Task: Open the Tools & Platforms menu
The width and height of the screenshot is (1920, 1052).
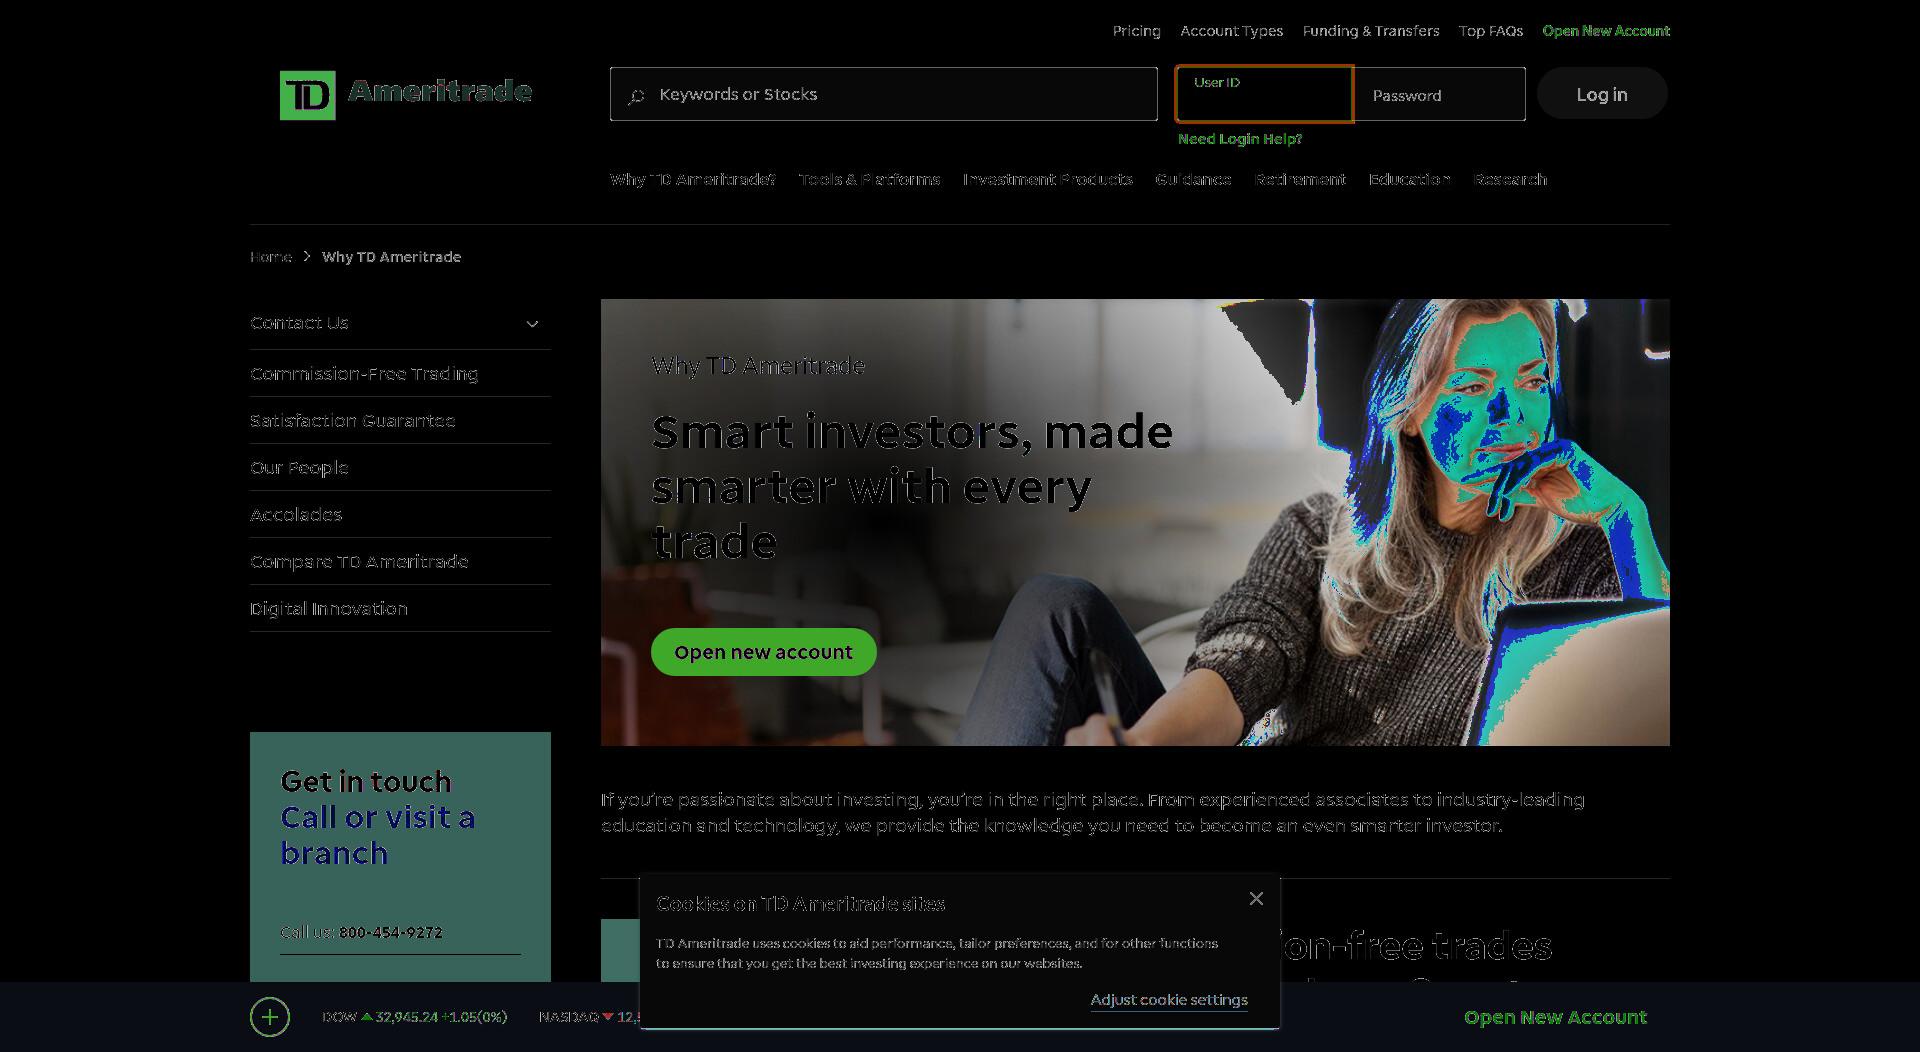Action: click(x=869, y=180)
